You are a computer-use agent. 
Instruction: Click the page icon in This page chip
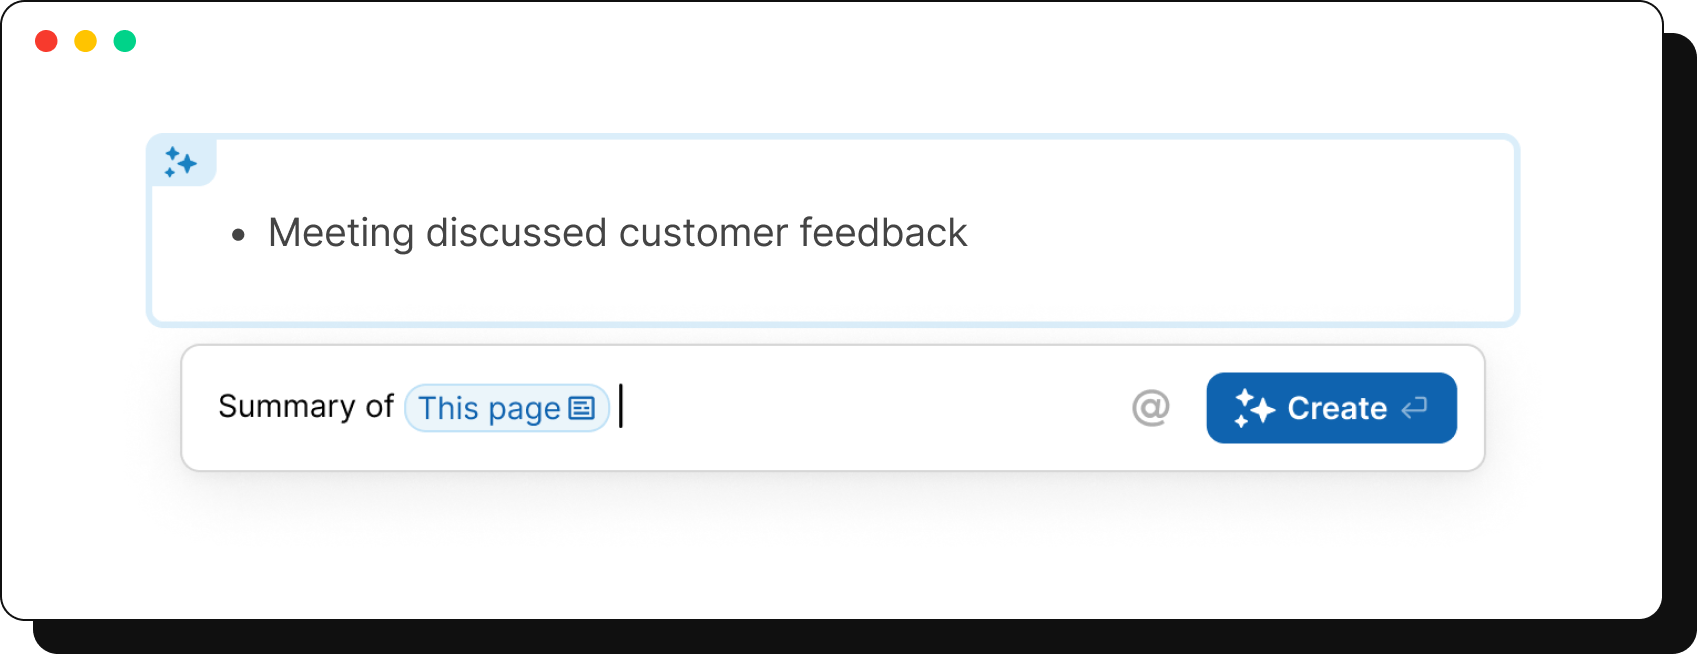[x=582, y=408]
